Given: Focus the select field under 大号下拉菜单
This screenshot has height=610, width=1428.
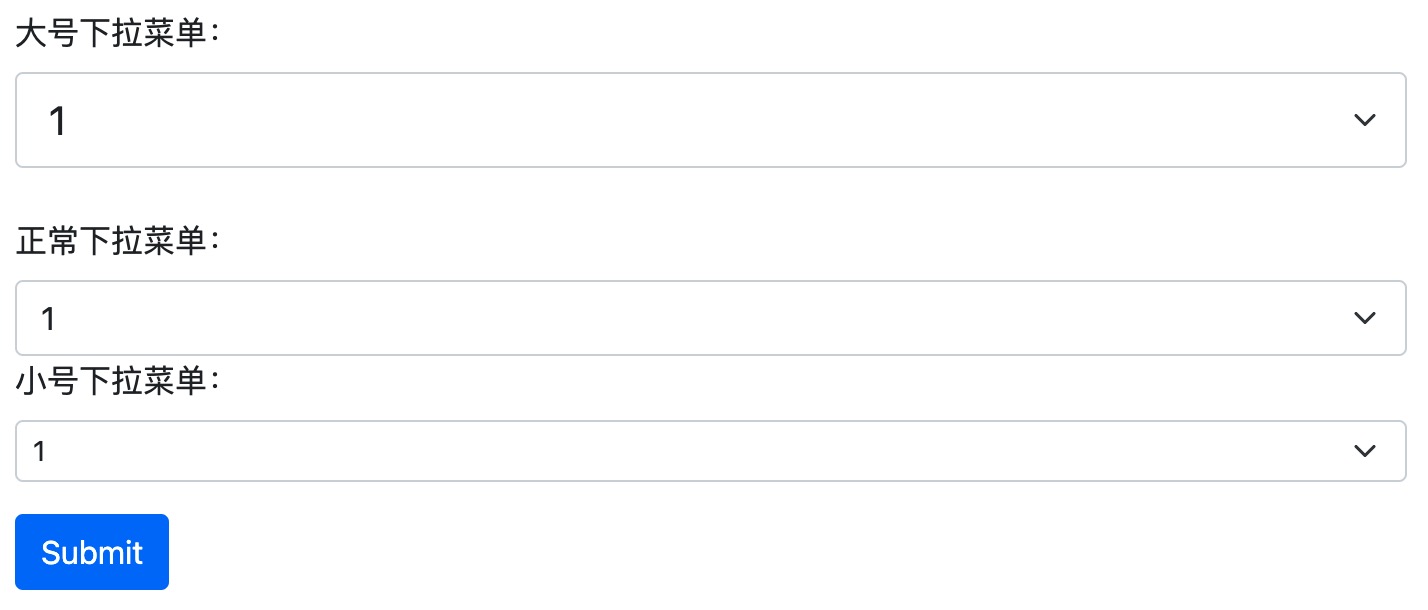Looking at the screenshot, I should coord(710,120).
